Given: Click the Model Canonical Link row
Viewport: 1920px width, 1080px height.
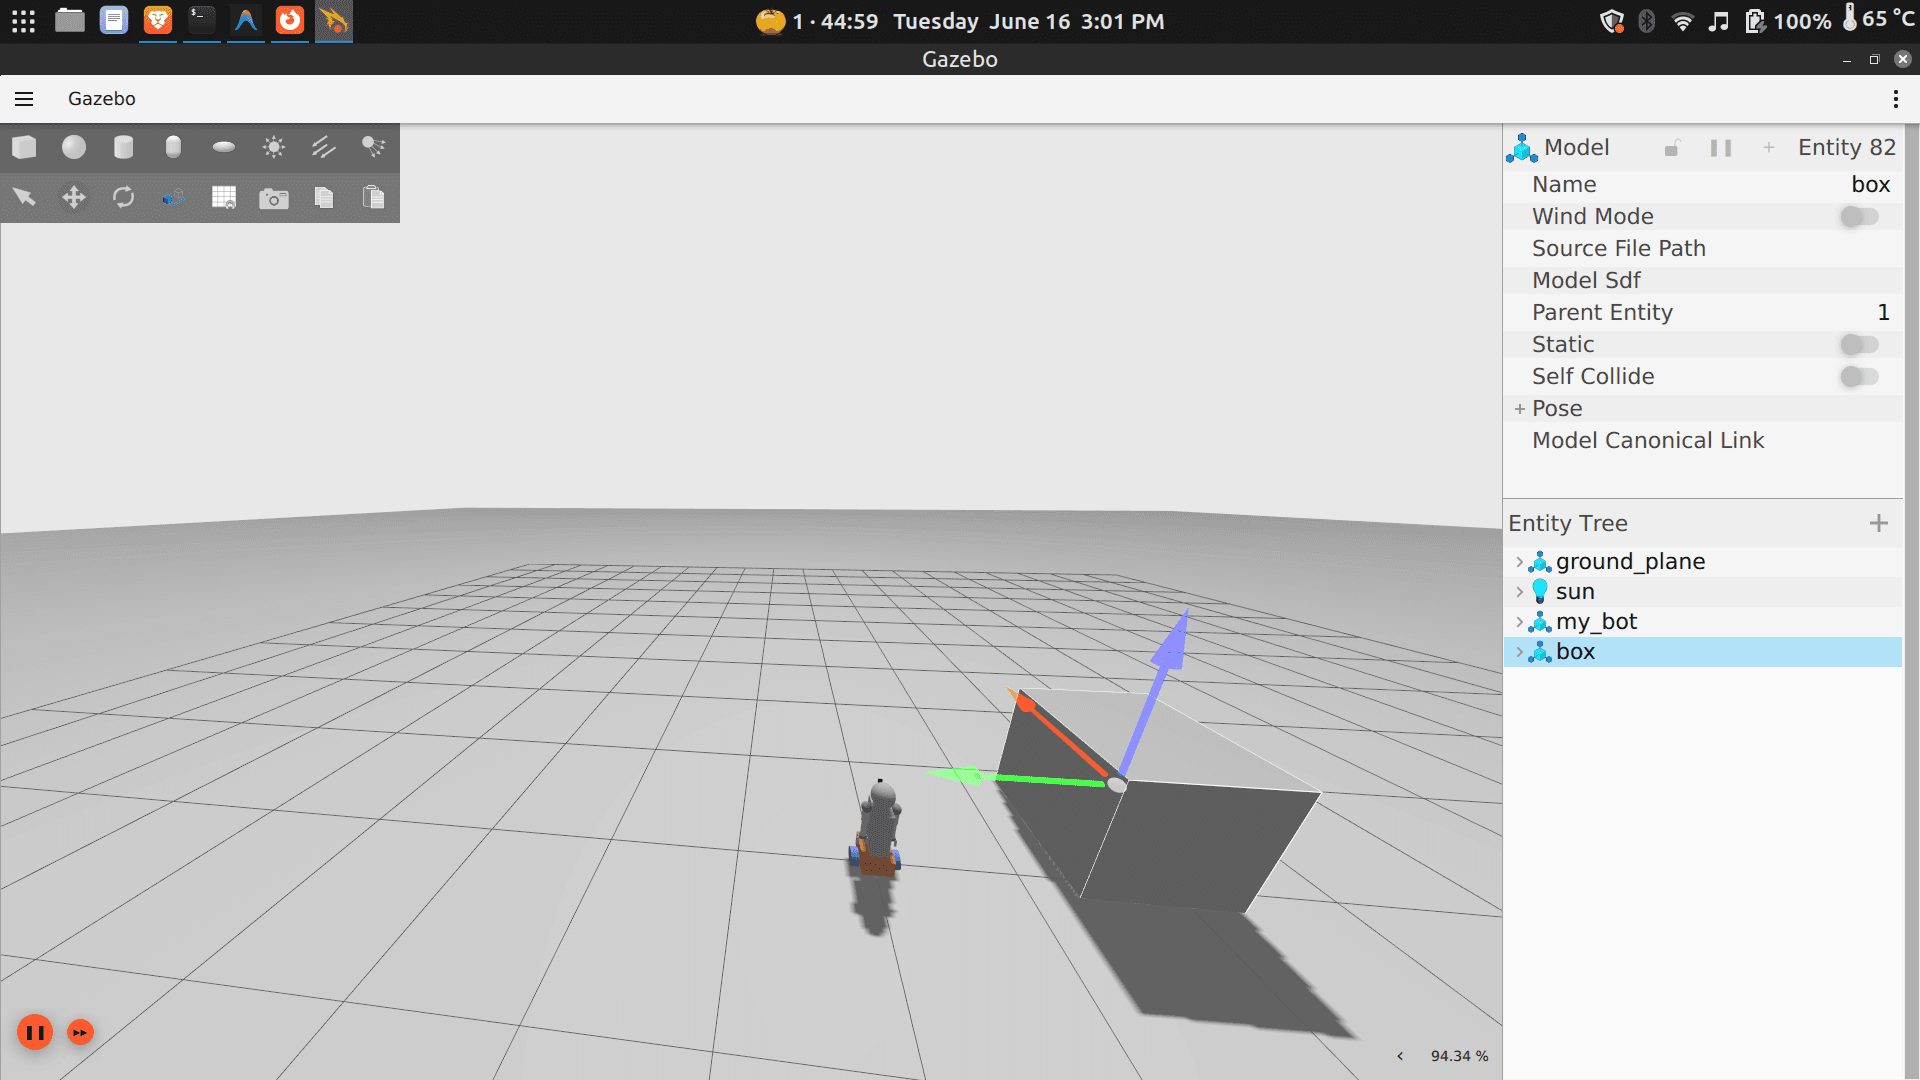Looking at the screenshot, I should 1703,440.
